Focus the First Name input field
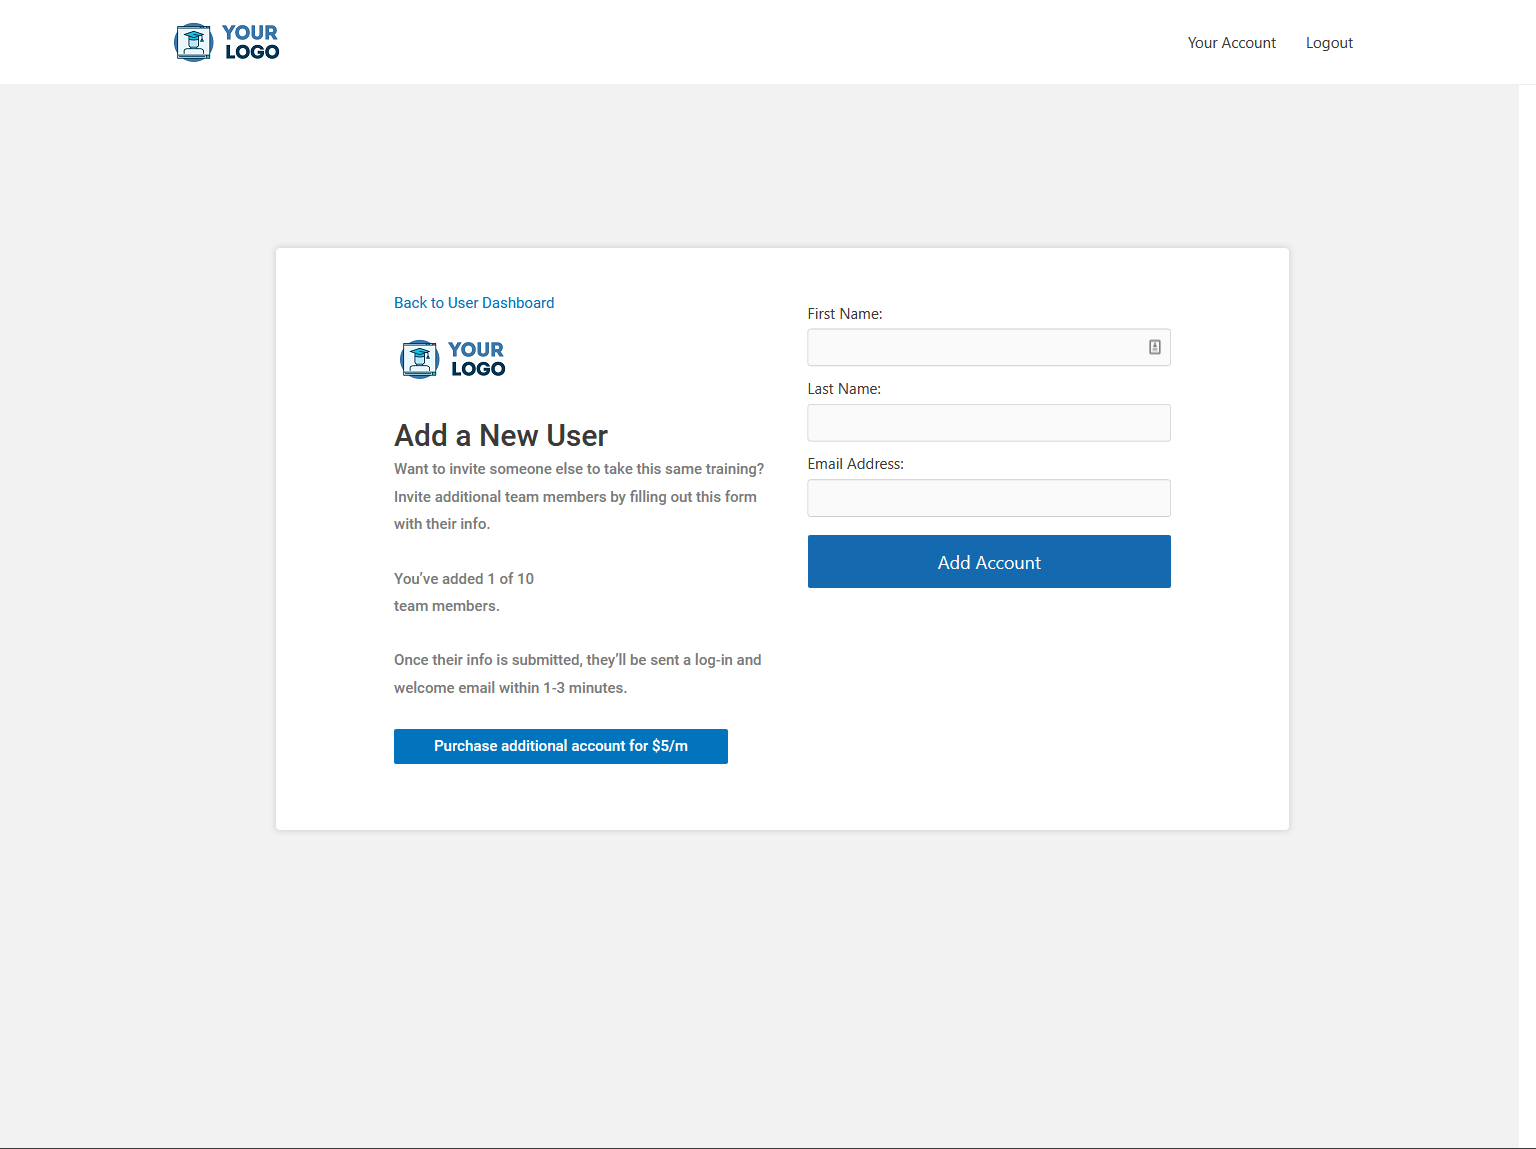The width and height of the screenshot is (1536, 1149). coord(975,348)
